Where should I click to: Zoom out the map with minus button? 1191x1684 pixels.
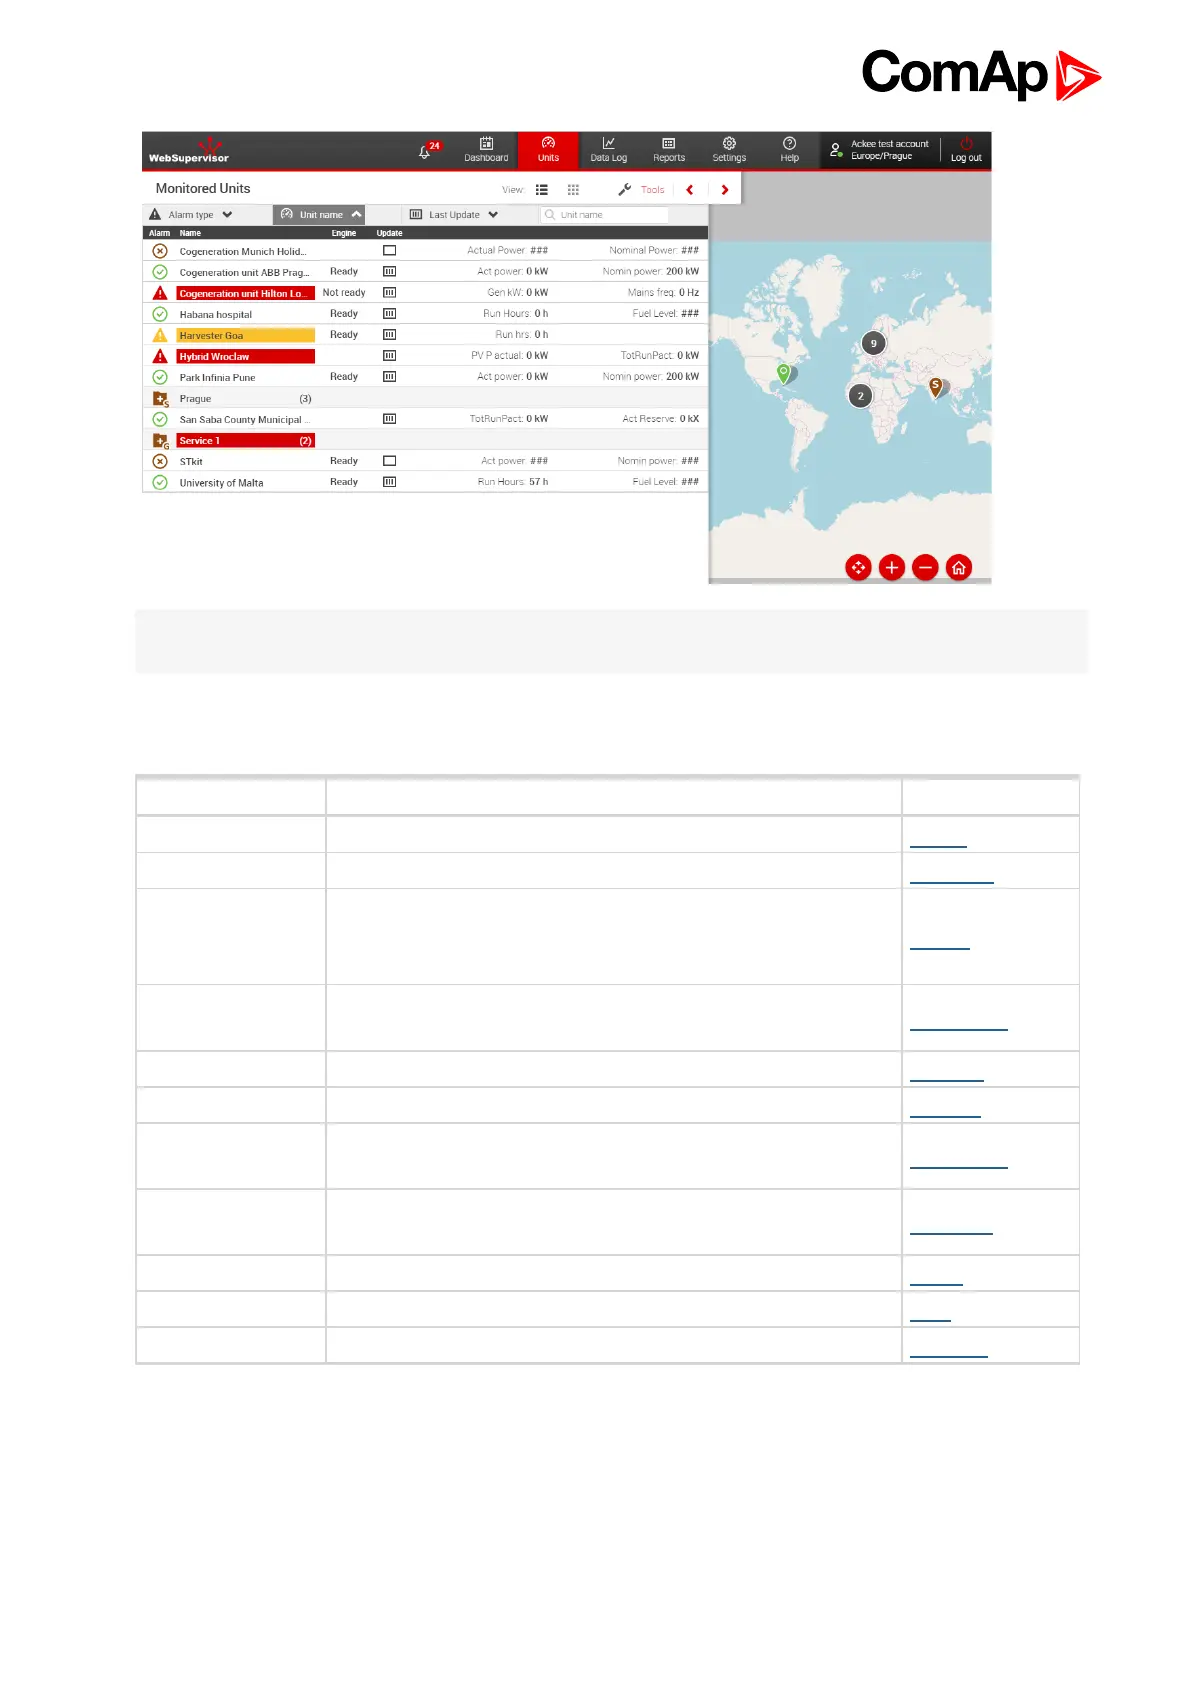(925, 568)
